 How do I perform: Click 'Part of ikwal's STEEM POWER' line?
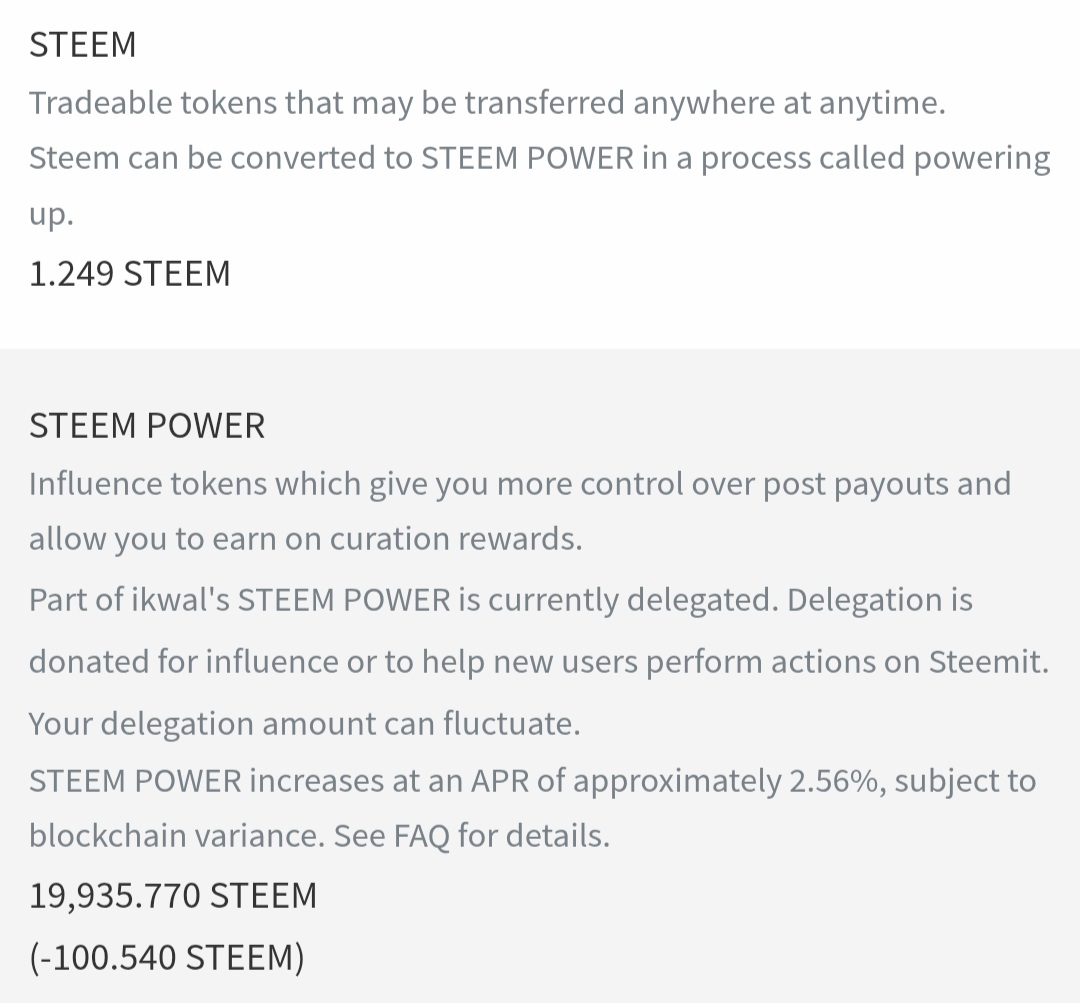[501, 600]
